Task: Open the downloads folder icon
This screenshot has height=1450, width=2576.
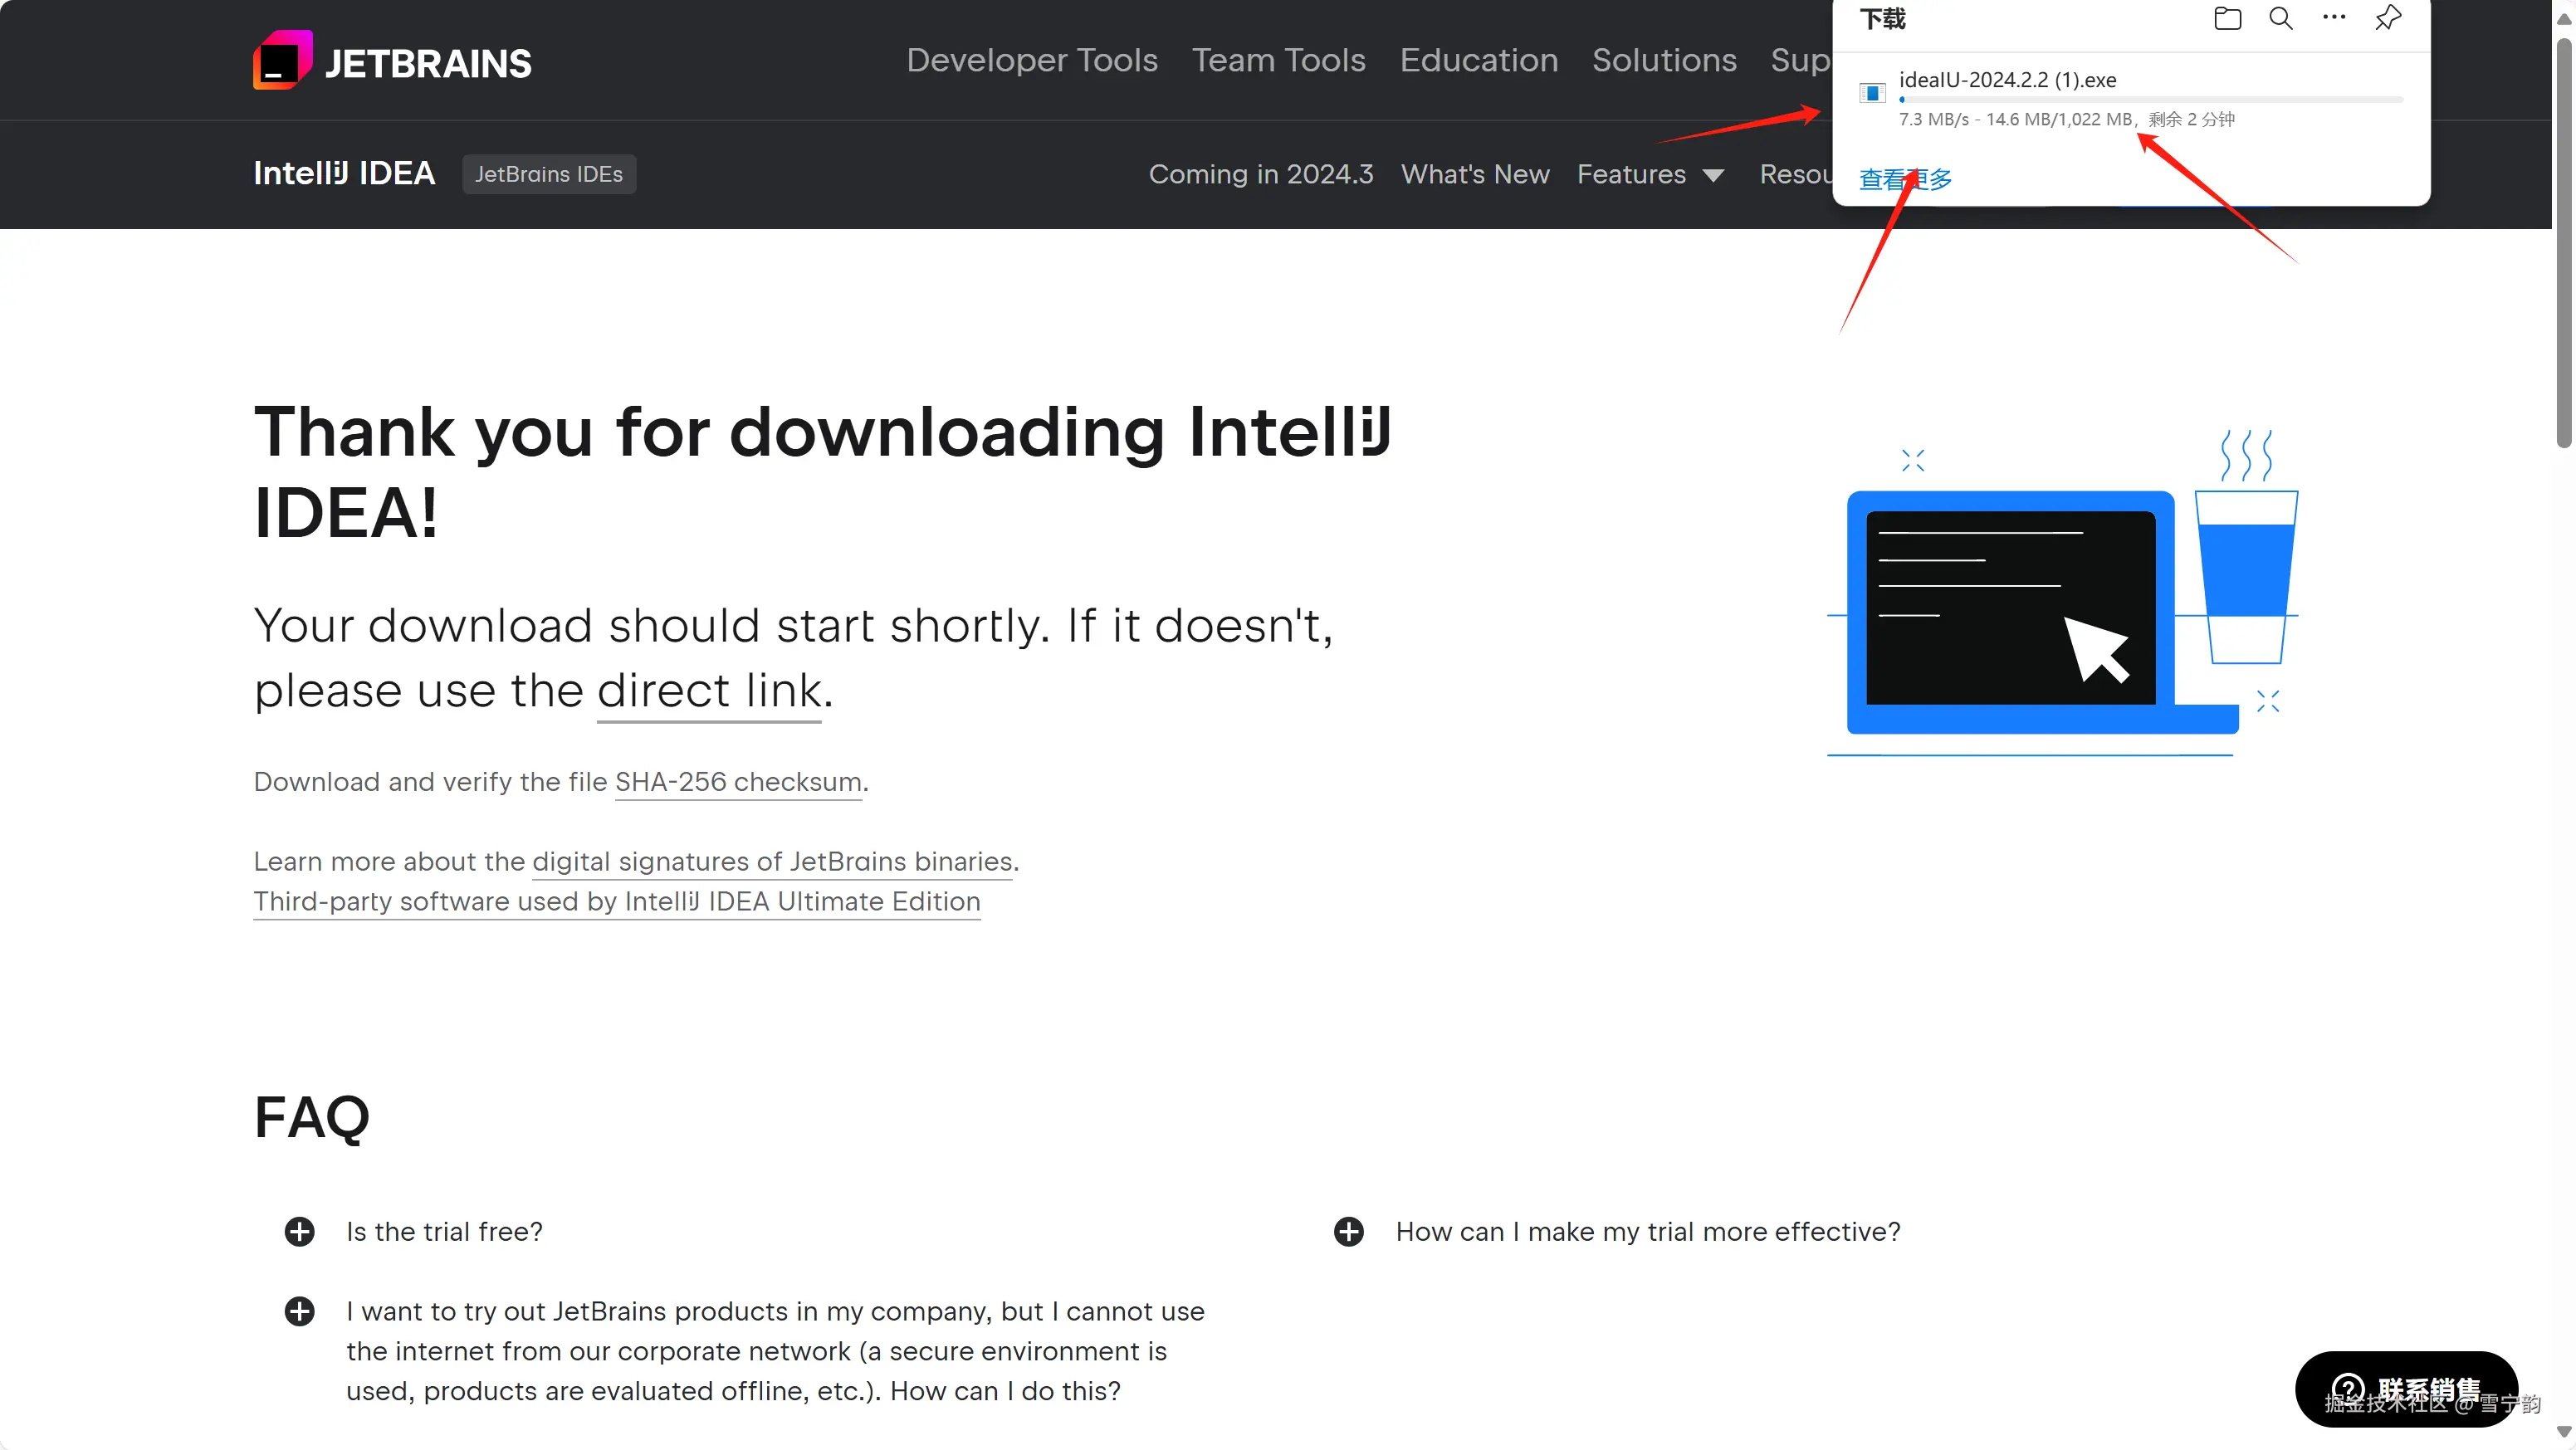Action: [2227, 18]
